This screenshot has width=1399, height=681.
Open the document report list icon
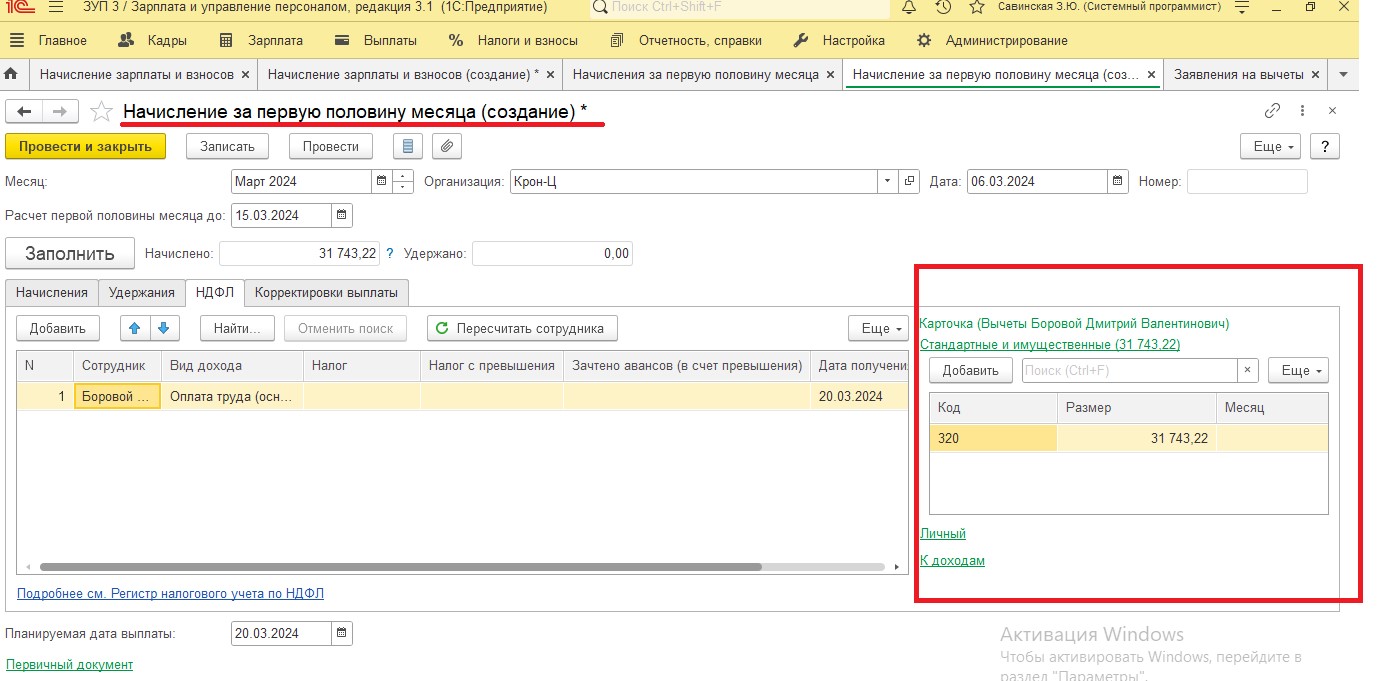coord(407,146)
